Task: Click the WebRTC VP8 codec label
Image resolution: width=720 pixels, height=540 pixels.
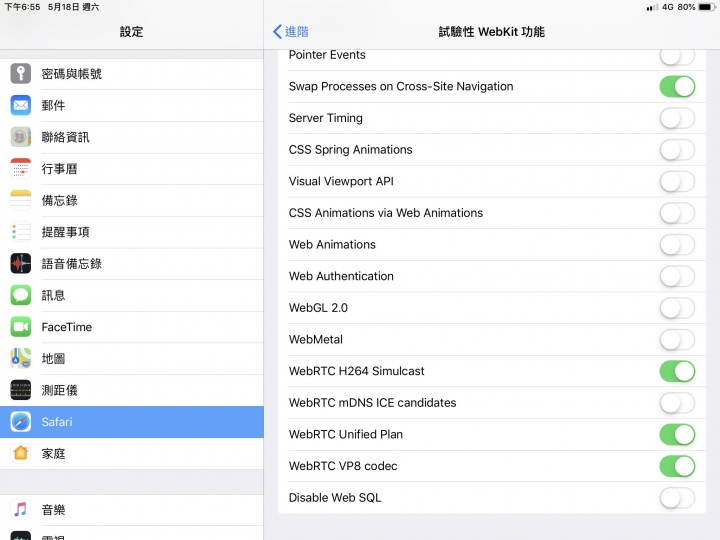Action: [343, 466]
